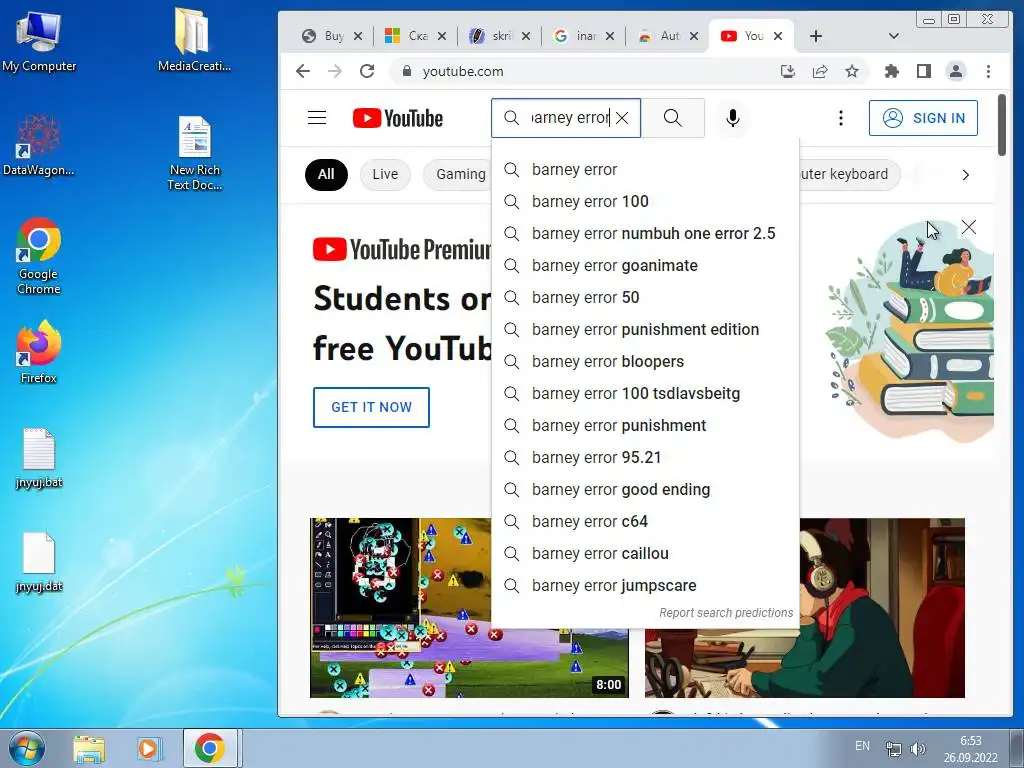The height and width of the screenshot is (768, 1024).
Task: Click the GET IT NOW button
Action: (371, 408)
